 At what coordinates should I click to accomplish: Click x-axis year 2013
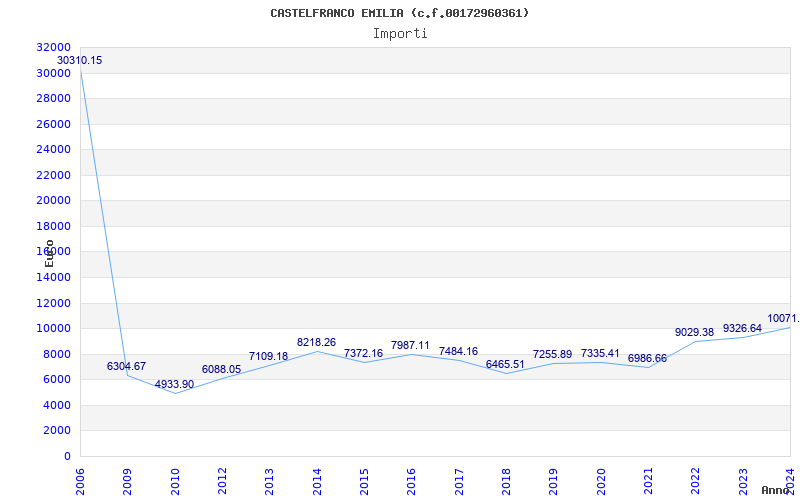[x=269, y=481]
